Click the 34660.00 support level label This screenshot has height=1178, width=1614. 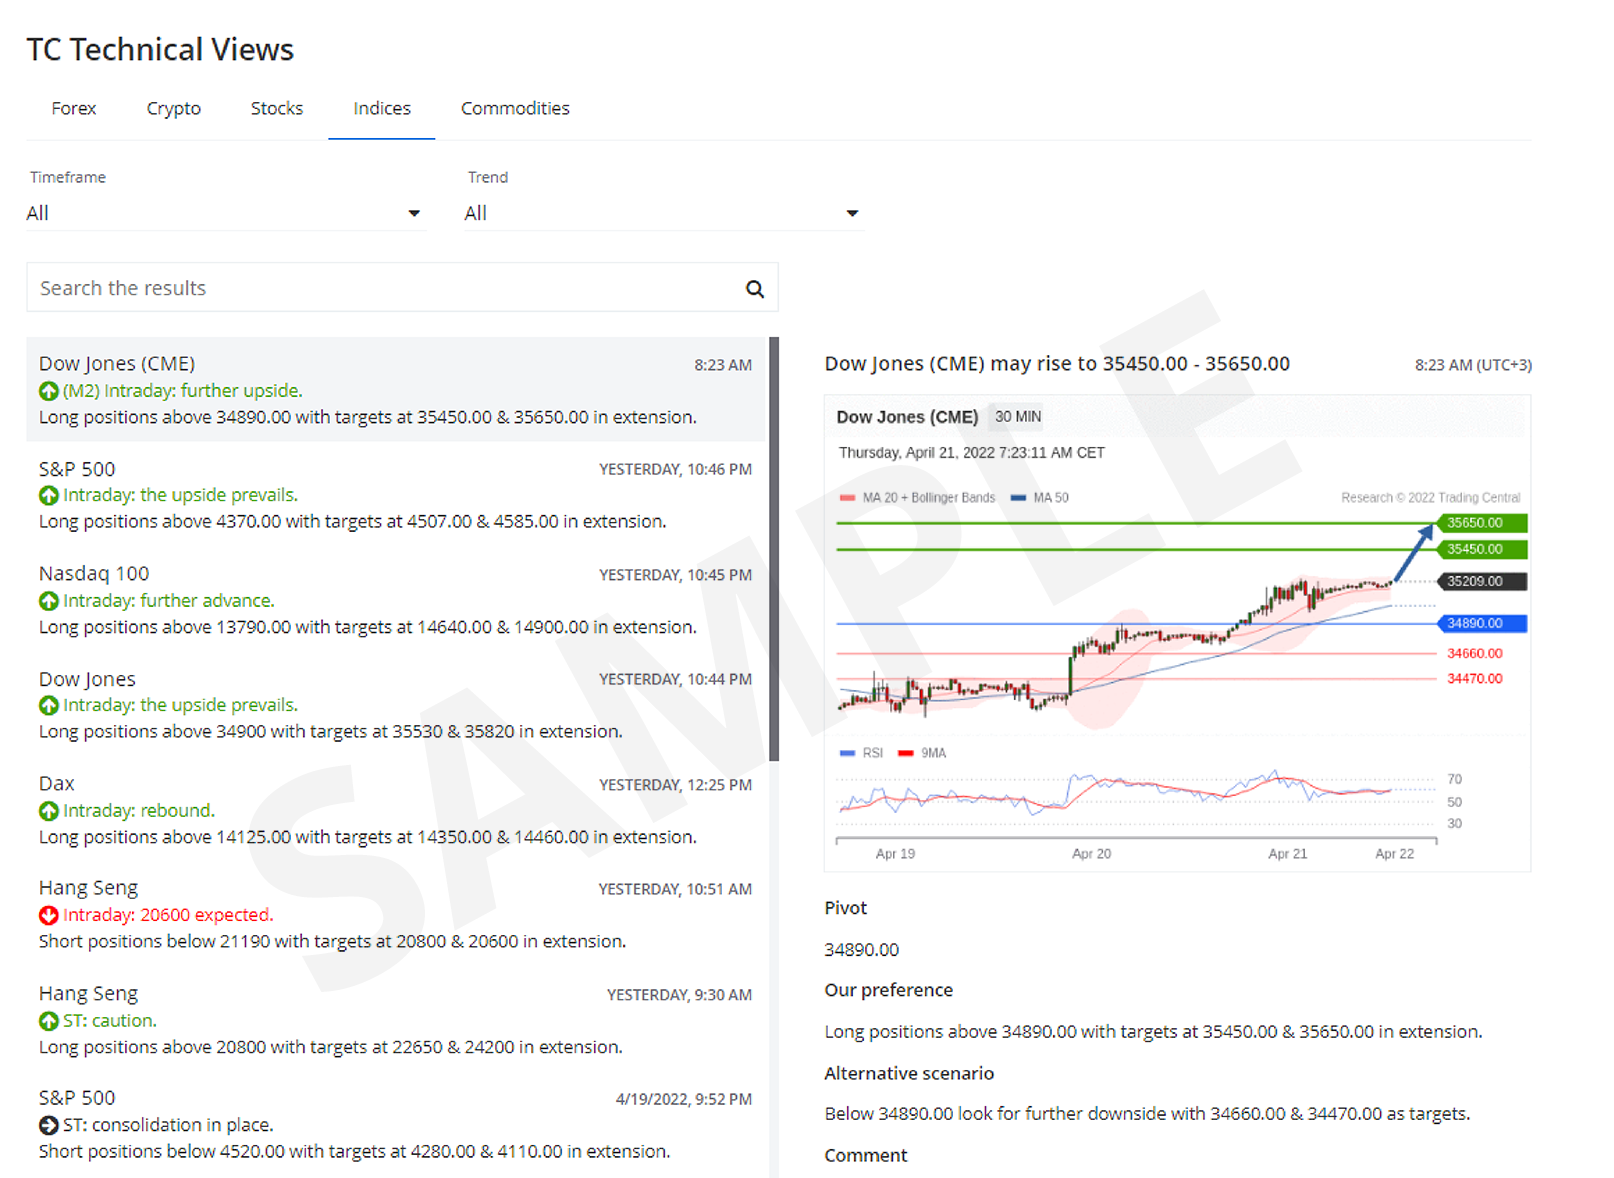pyautogui.click(x=1475, y=653)
